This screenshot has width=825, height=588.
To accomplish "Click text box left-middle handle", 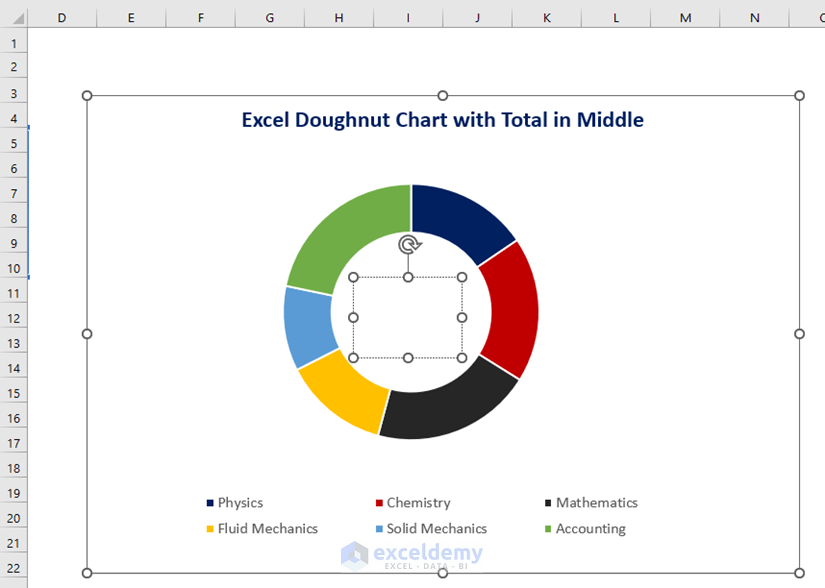I will tap(354, 318).
